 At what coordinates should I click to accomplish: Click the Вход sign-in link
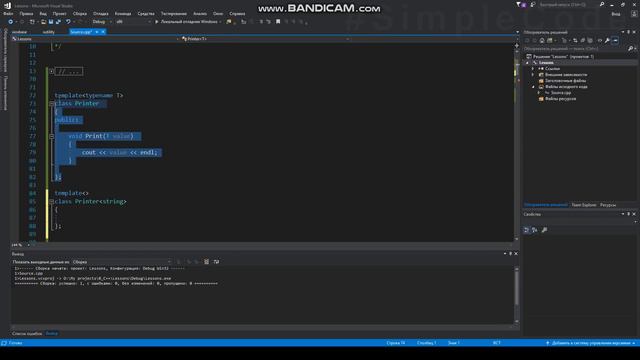[x=616, y=13]
